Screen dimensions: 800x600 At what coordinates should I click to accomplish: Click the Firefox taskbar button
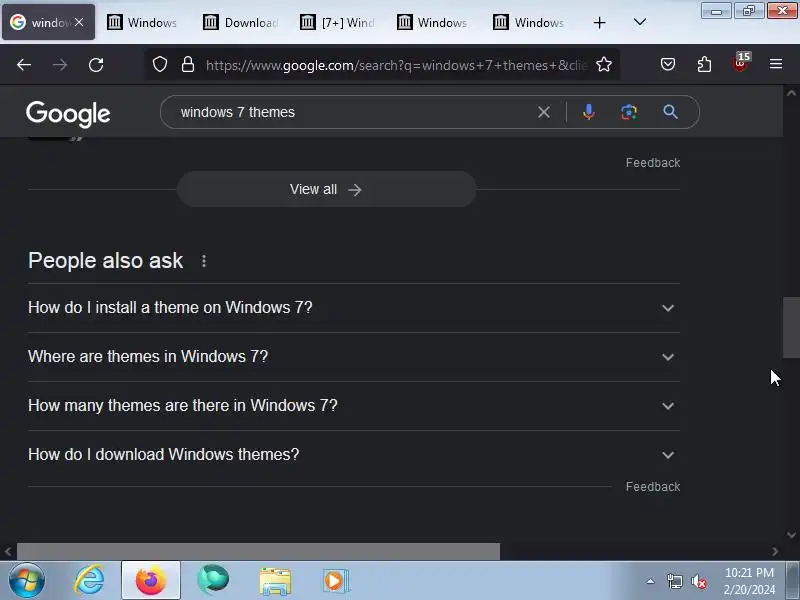pyautogui.click(x=151, y=581)
